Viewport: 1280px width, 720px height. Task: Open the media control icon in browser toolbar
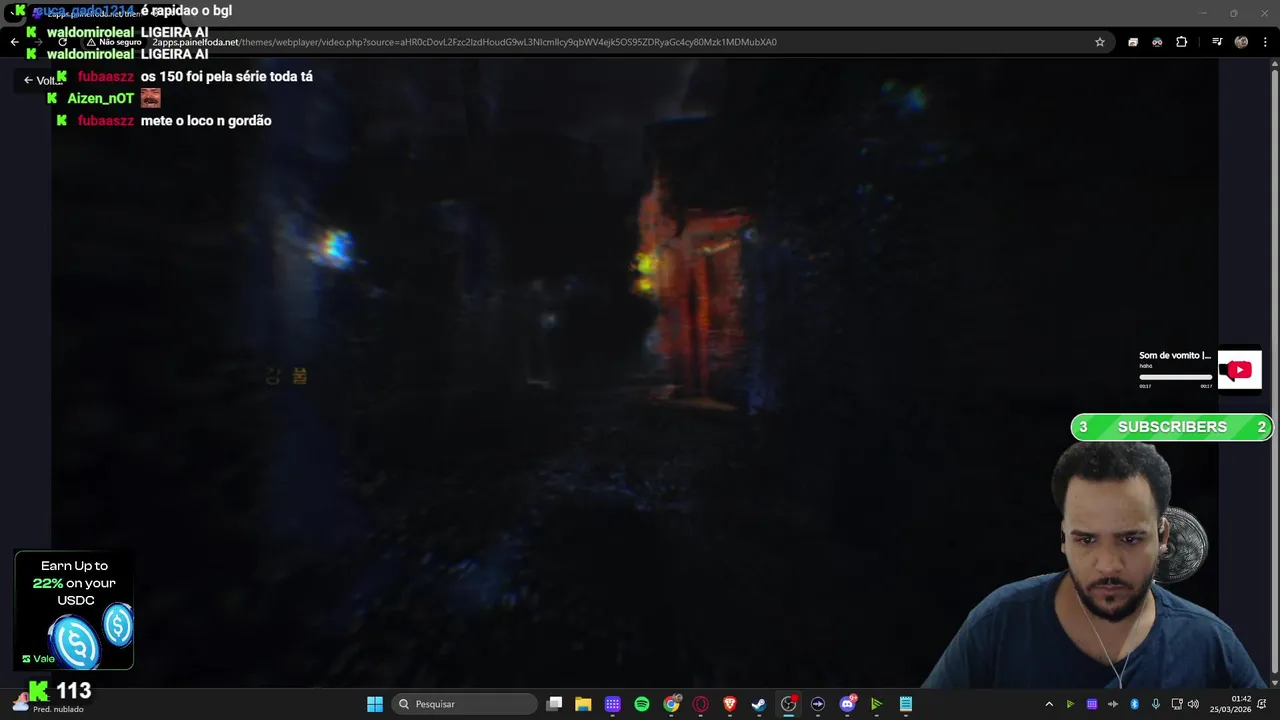click(x=1217, y=42)
